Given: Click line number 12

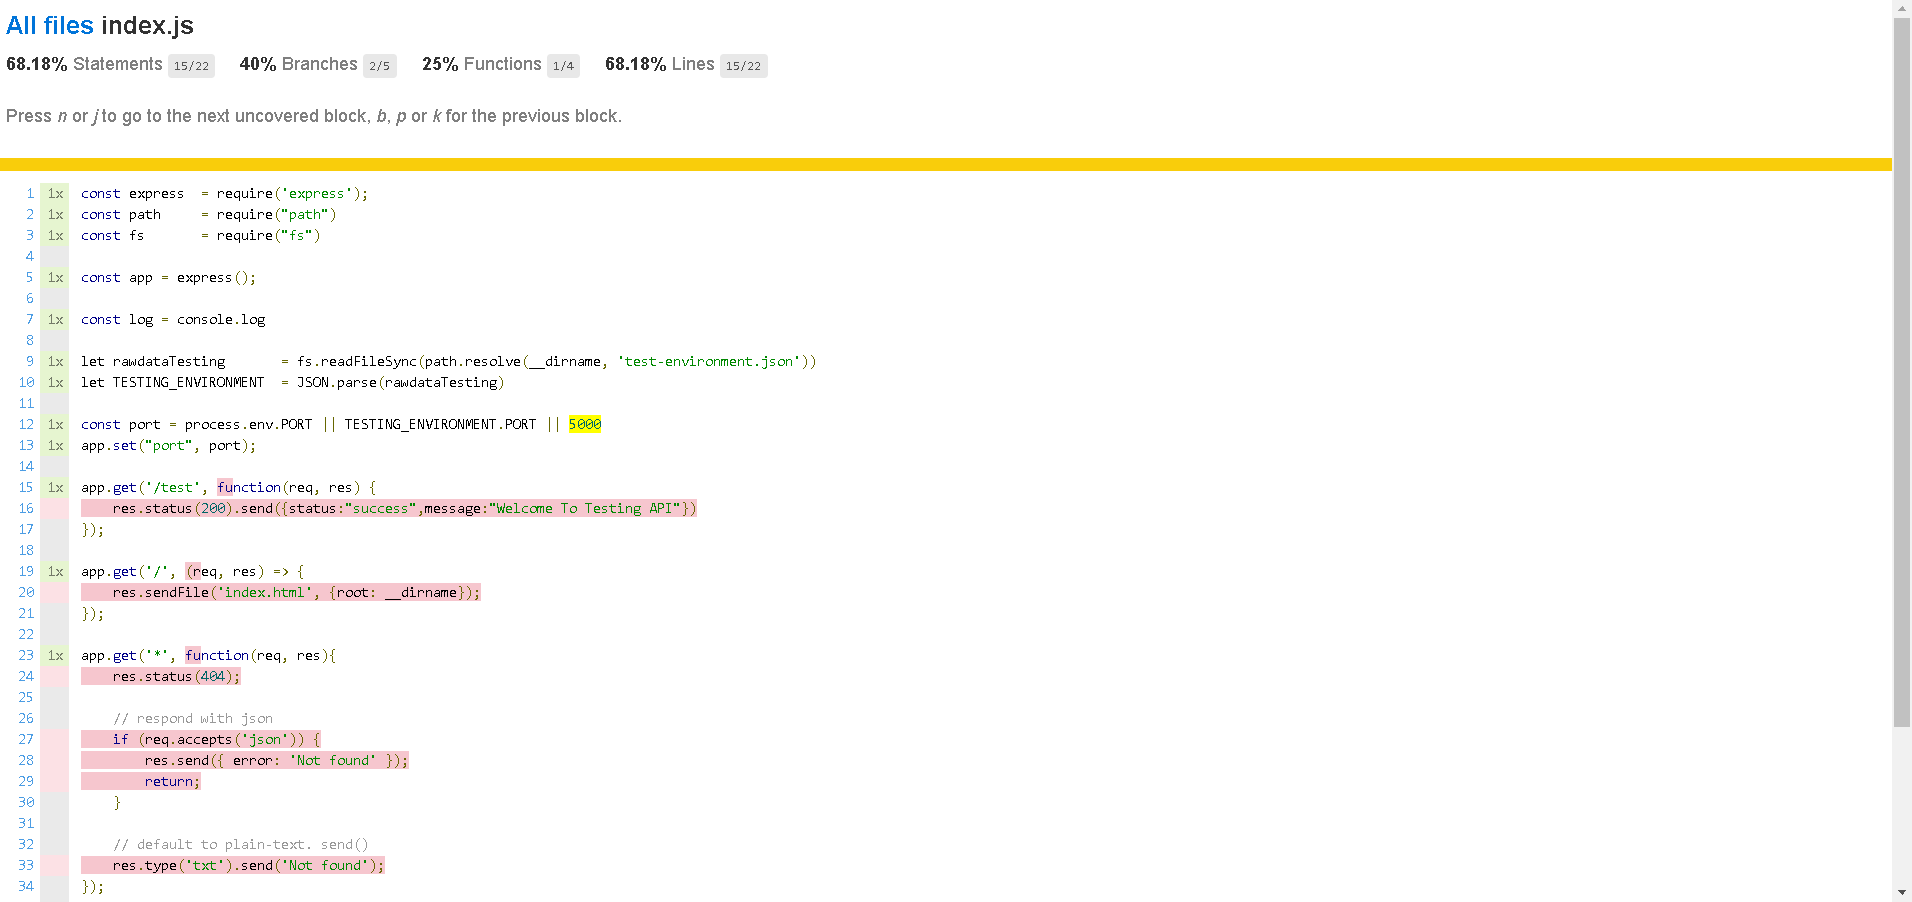Looking at the screenshot, I should (x=26, y=425).
